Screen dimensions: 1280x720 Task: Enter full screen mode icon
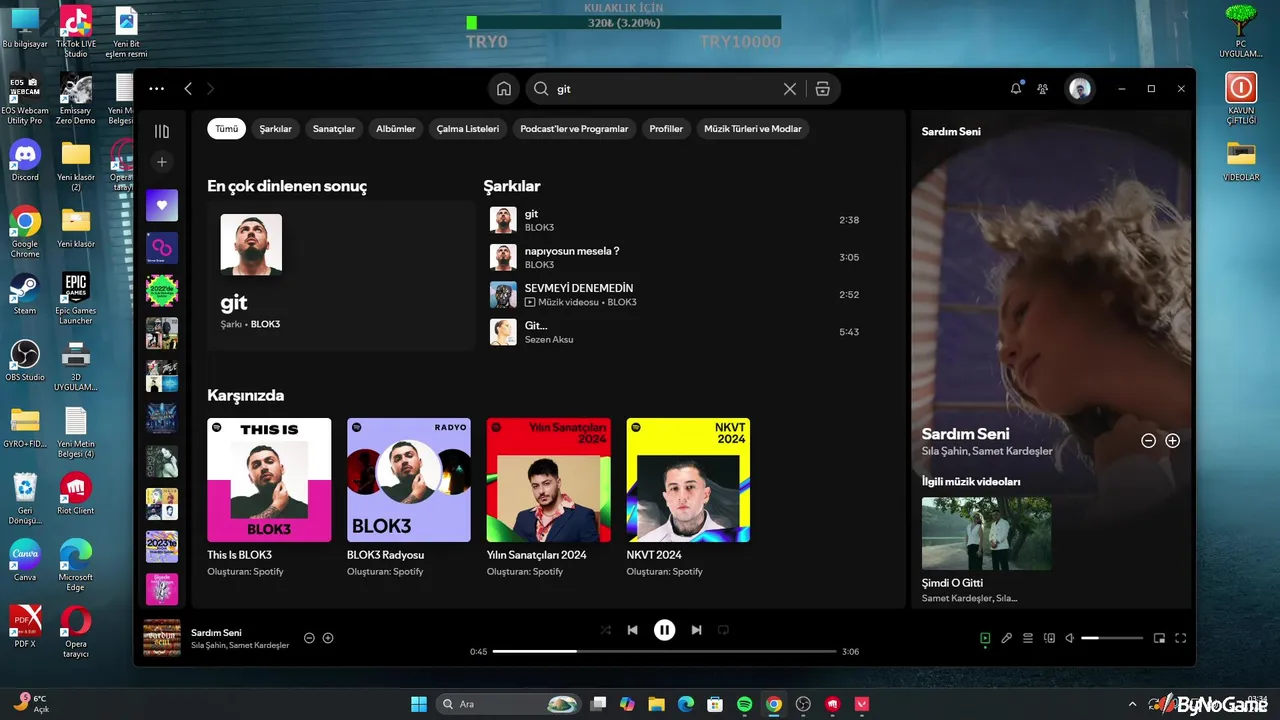(1180, 638)
